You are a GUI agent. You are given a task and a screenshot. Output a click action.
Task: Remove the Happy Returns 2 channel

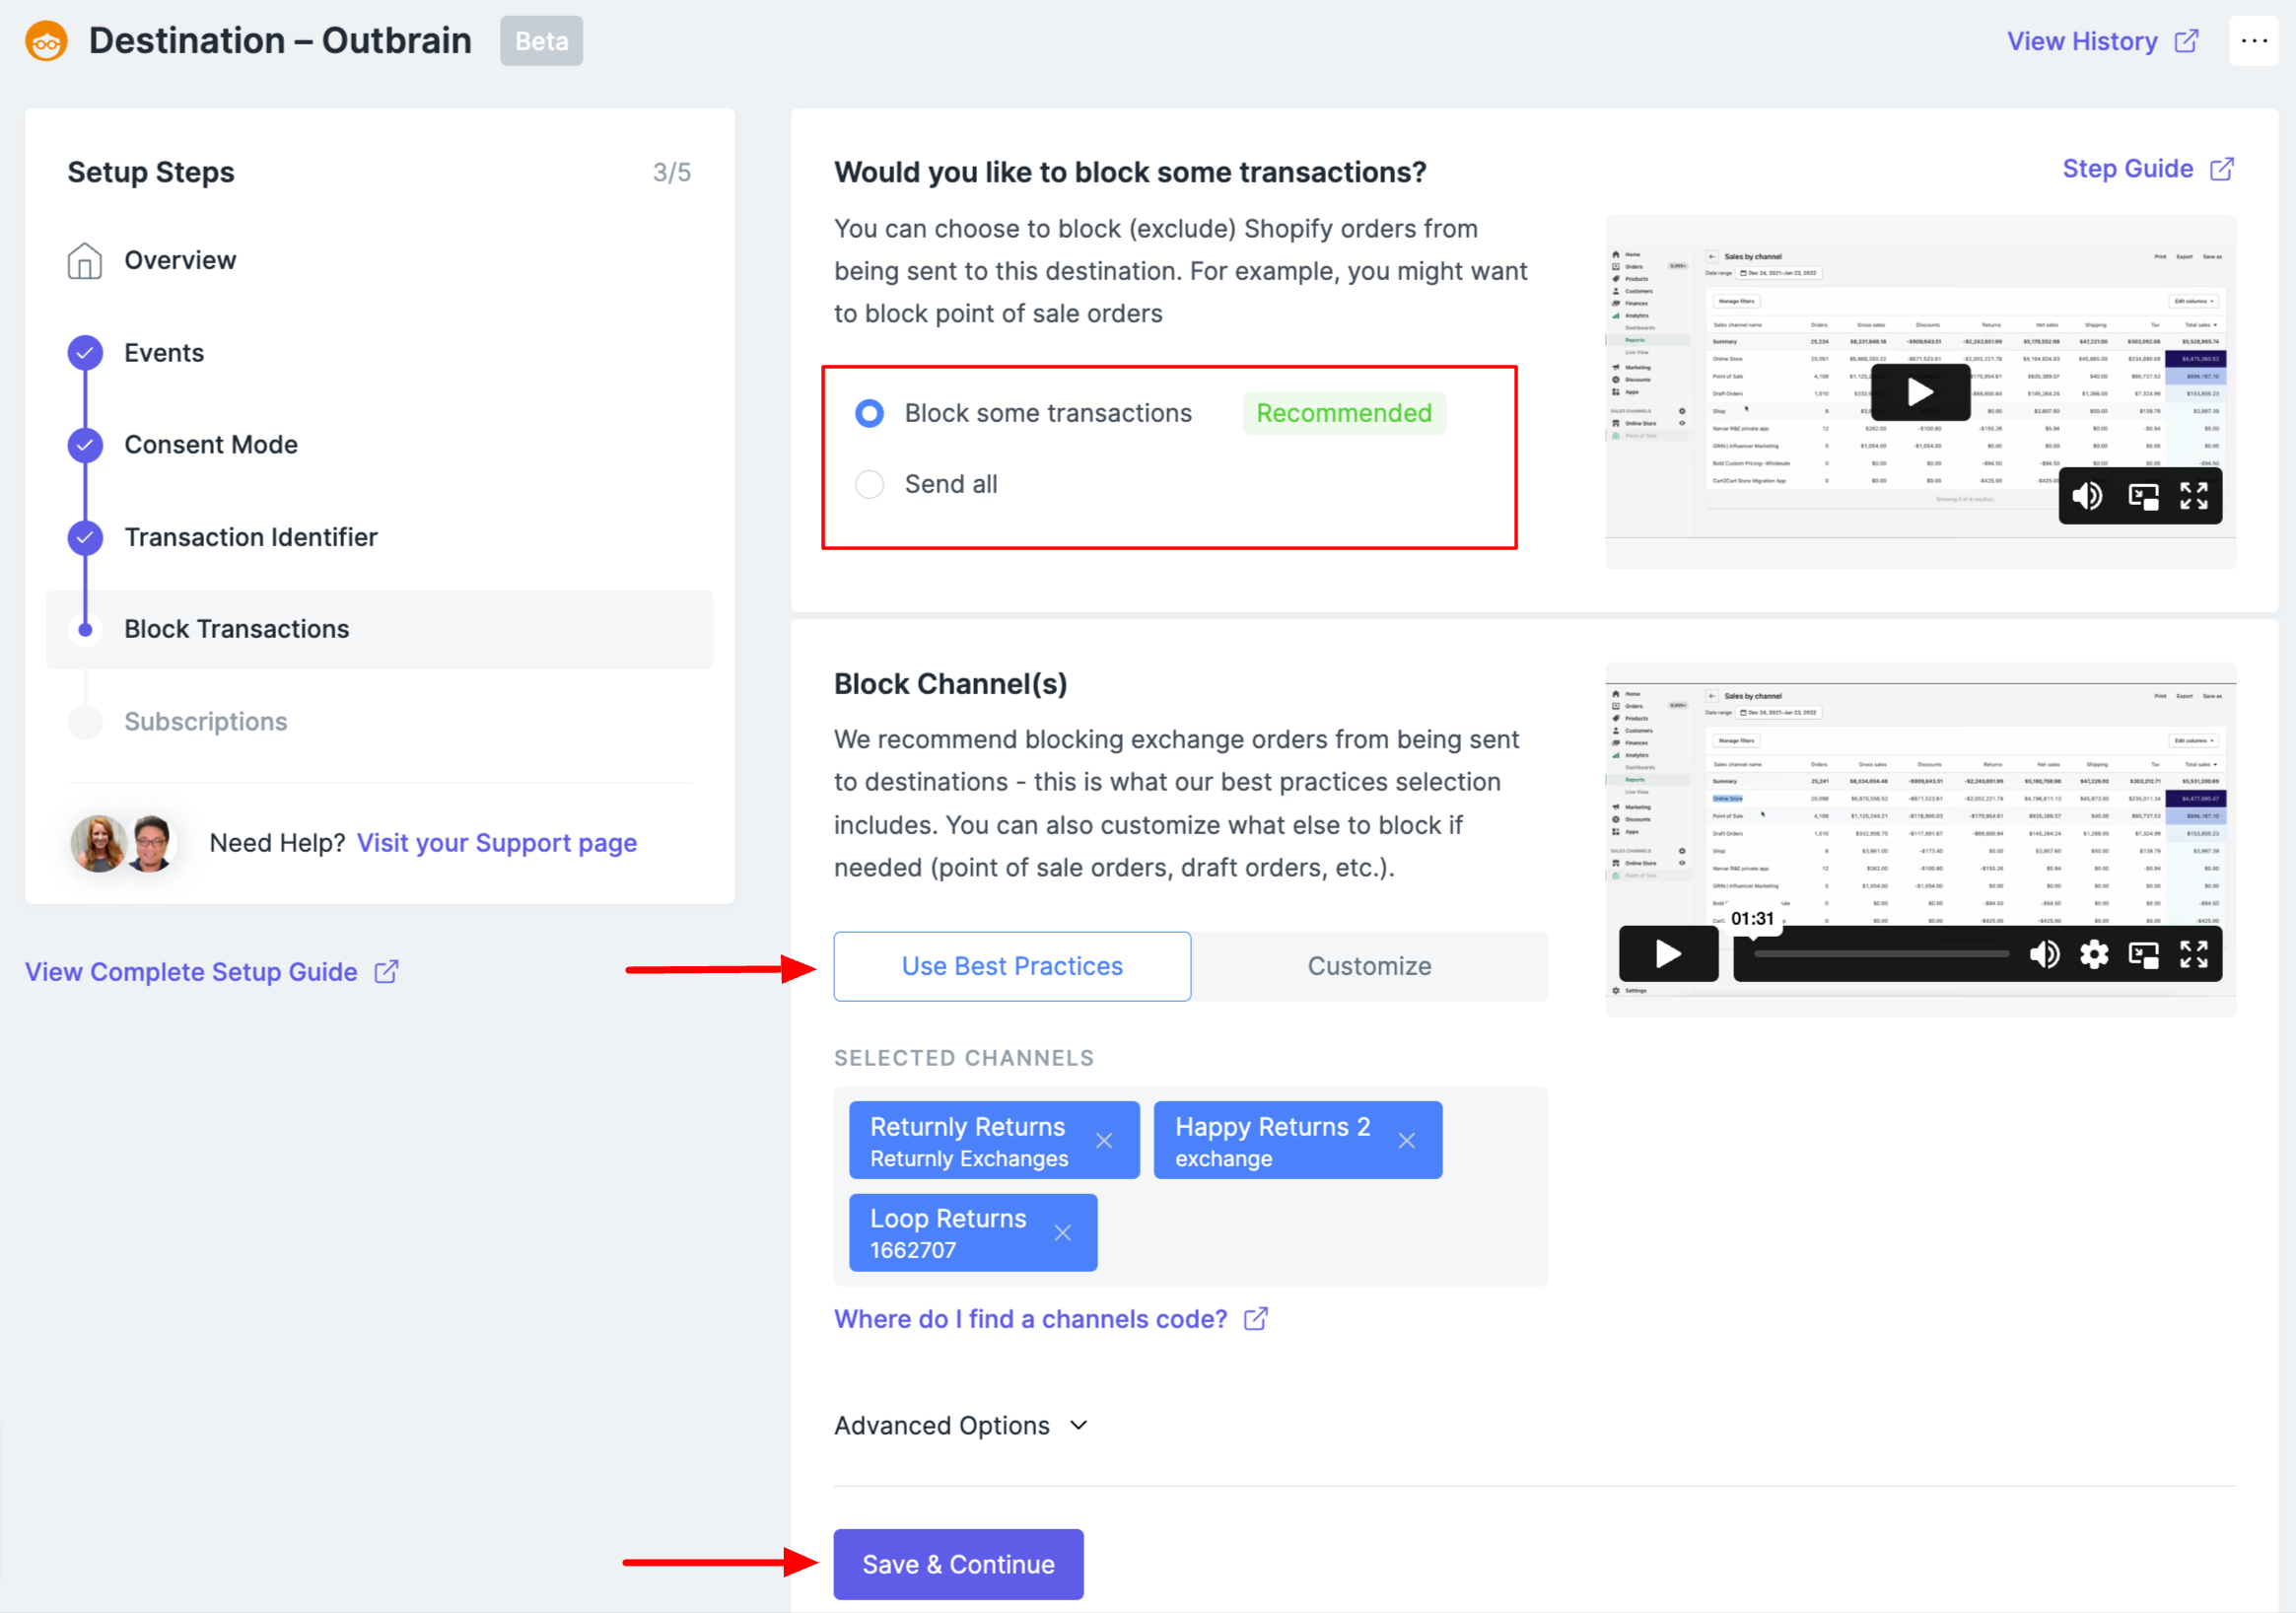(x=1406, y=1141)
